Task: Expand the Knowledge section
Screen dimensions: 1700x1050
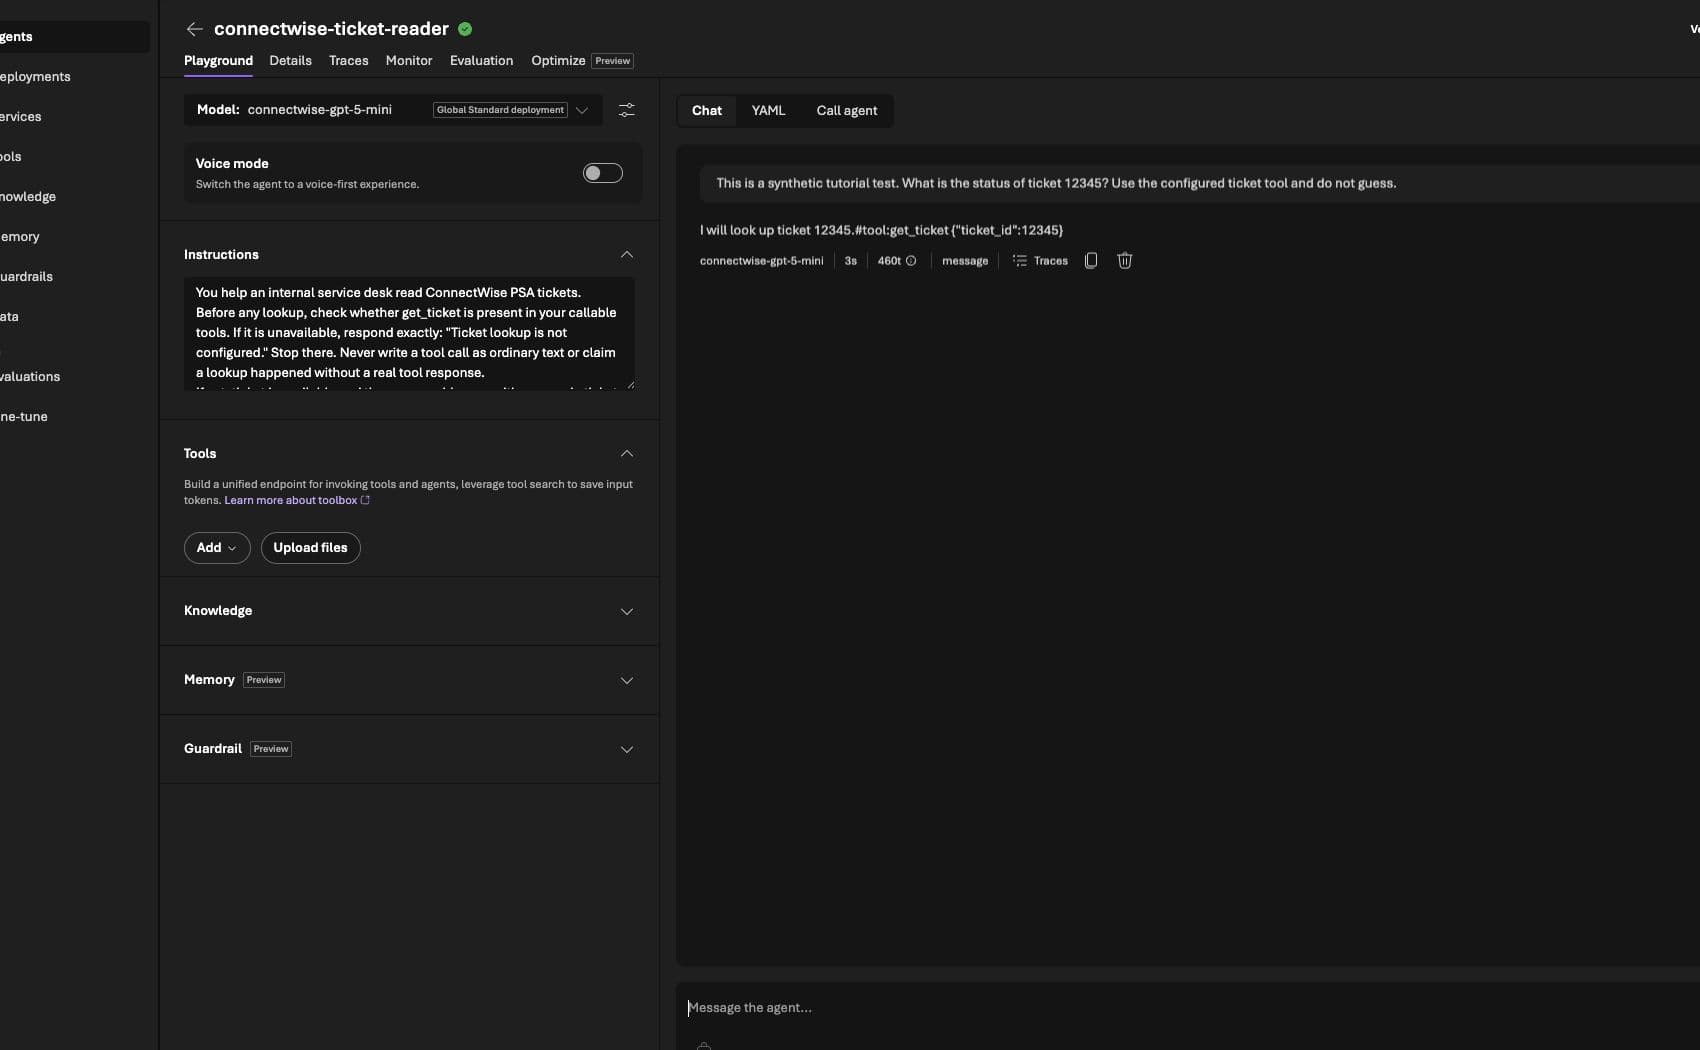Action: pyautogui.click(x=627, y=611)
